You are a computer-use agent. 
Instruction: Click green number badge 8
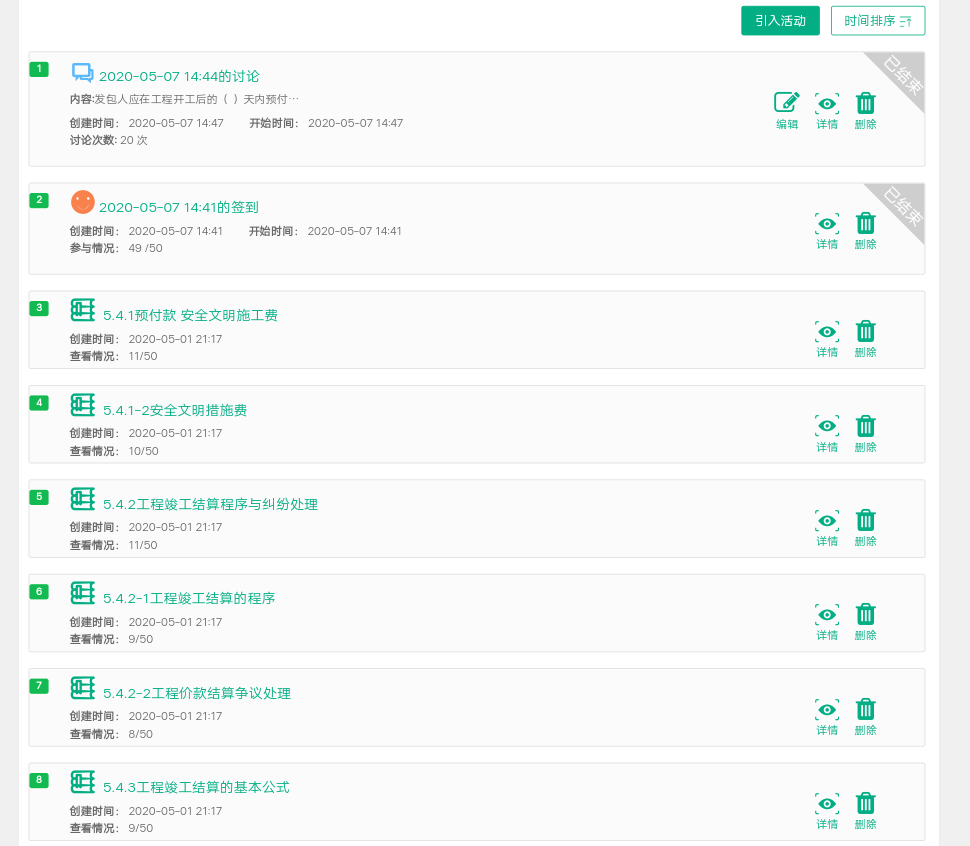click(x=39, y=780)
